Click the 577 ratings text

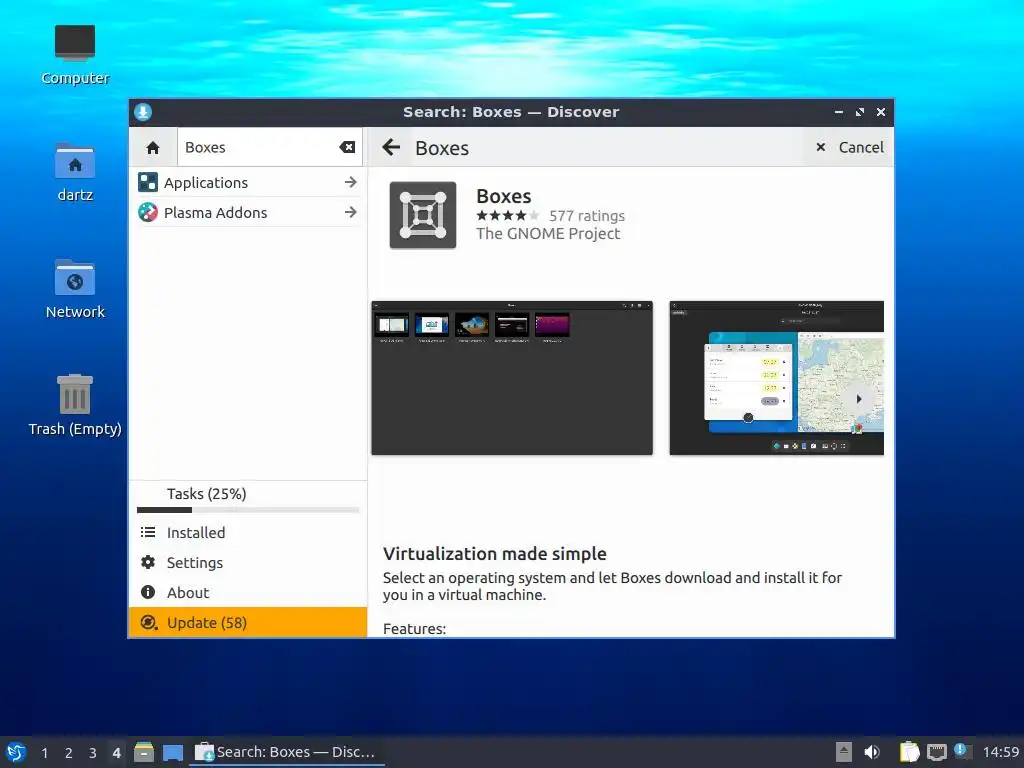coord(586,216)
